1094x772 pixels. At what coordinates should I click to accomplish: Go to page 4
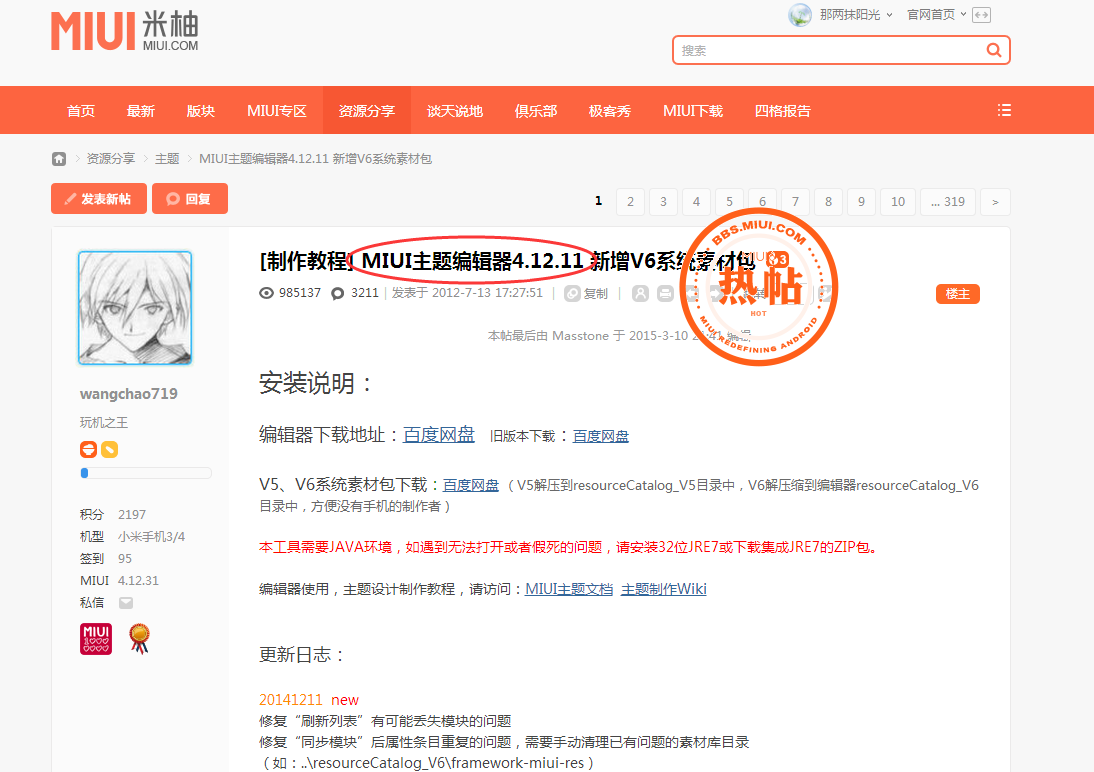[x=696, y=202]
